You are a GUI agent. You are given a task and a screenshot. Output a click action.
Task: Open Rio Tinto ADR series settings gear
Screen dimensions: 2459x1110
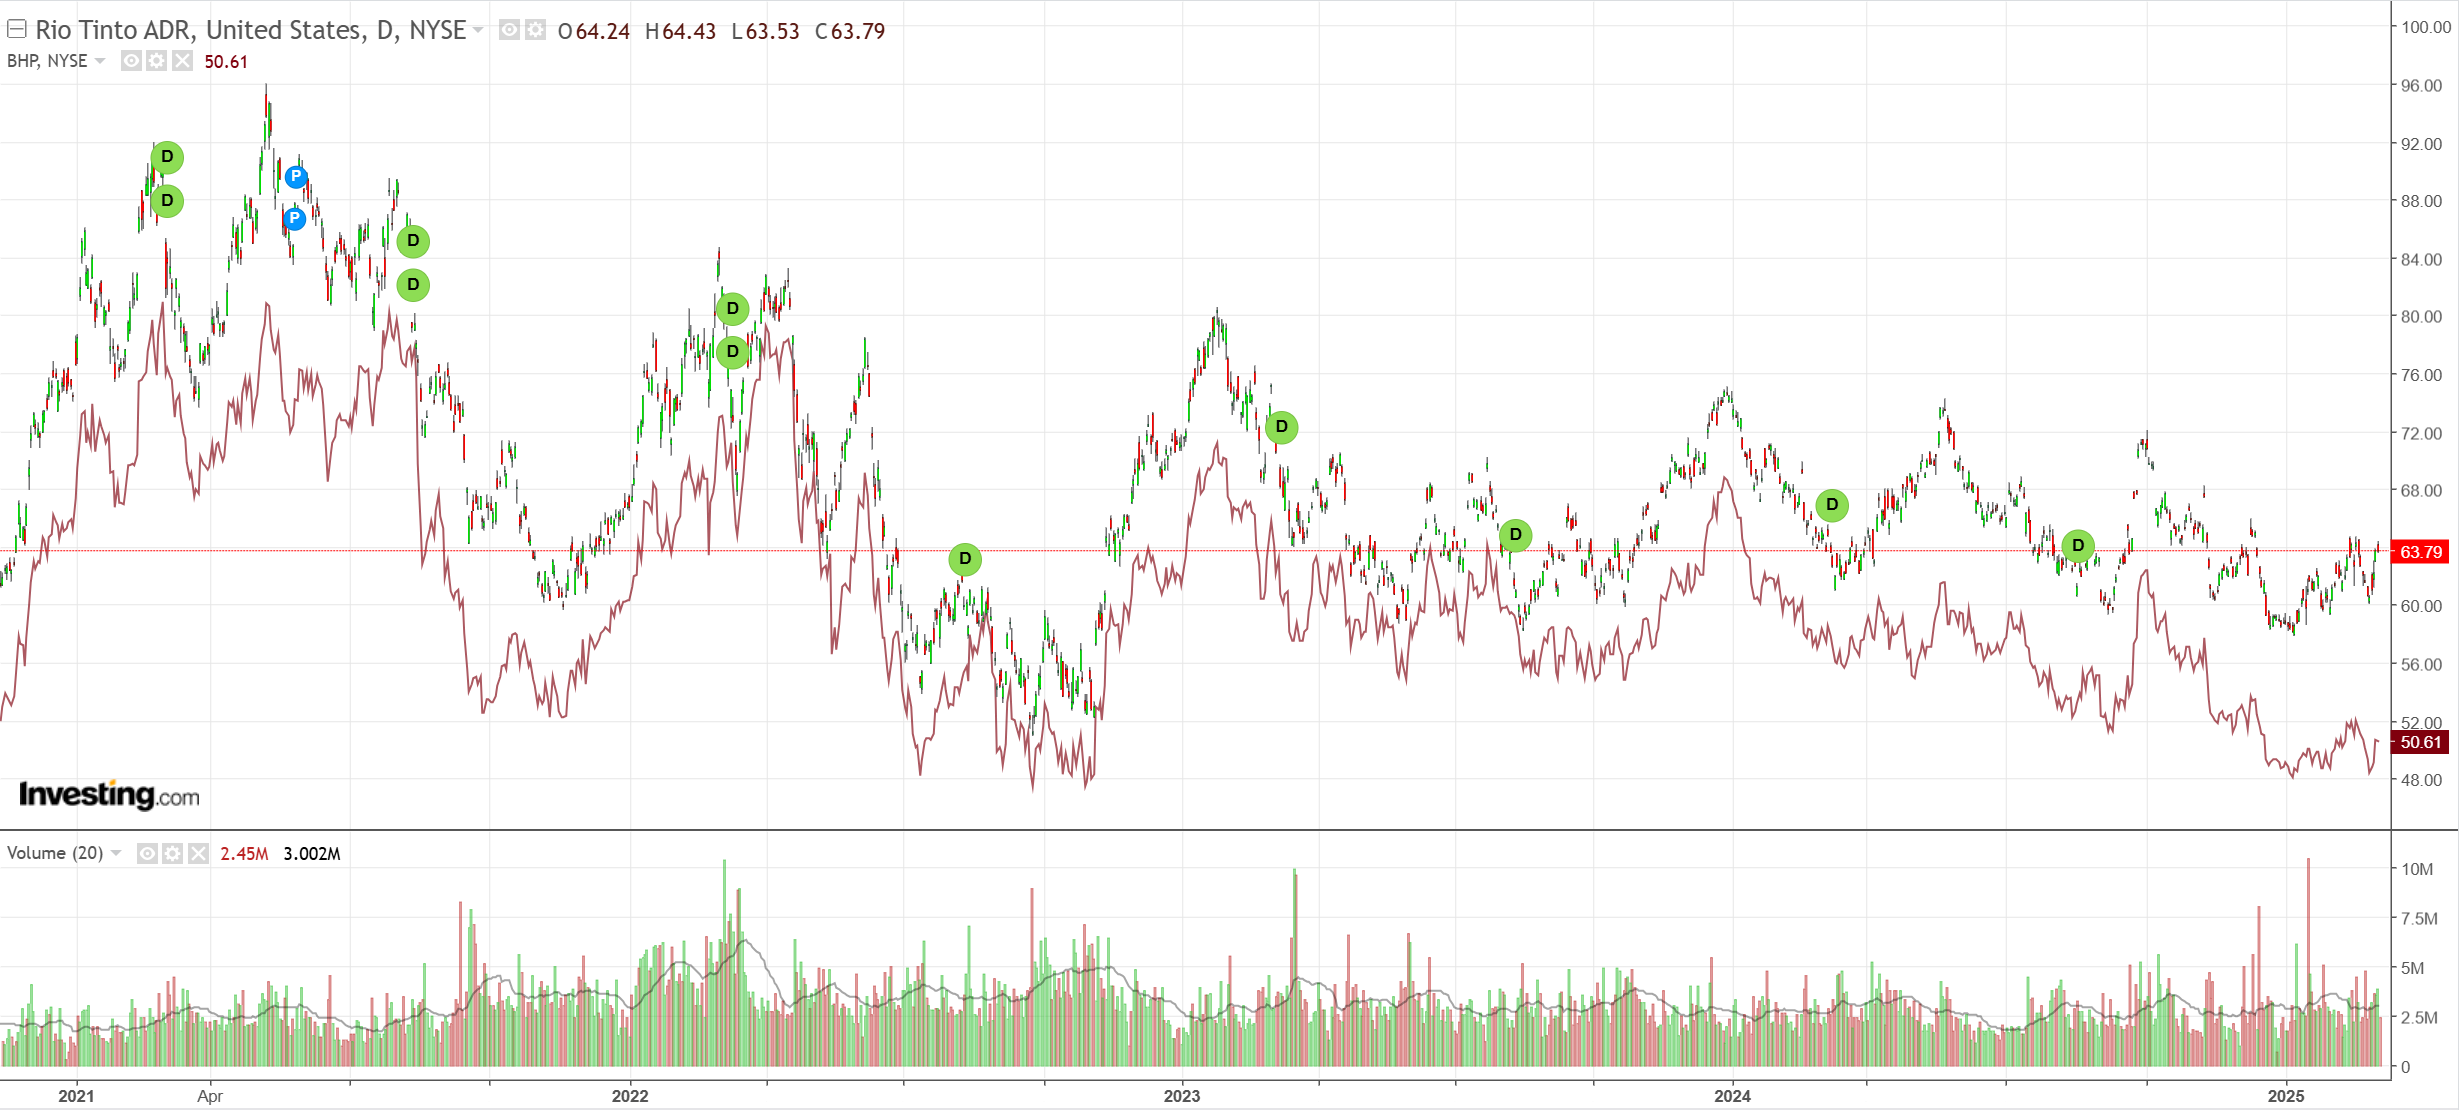(536, 30)
